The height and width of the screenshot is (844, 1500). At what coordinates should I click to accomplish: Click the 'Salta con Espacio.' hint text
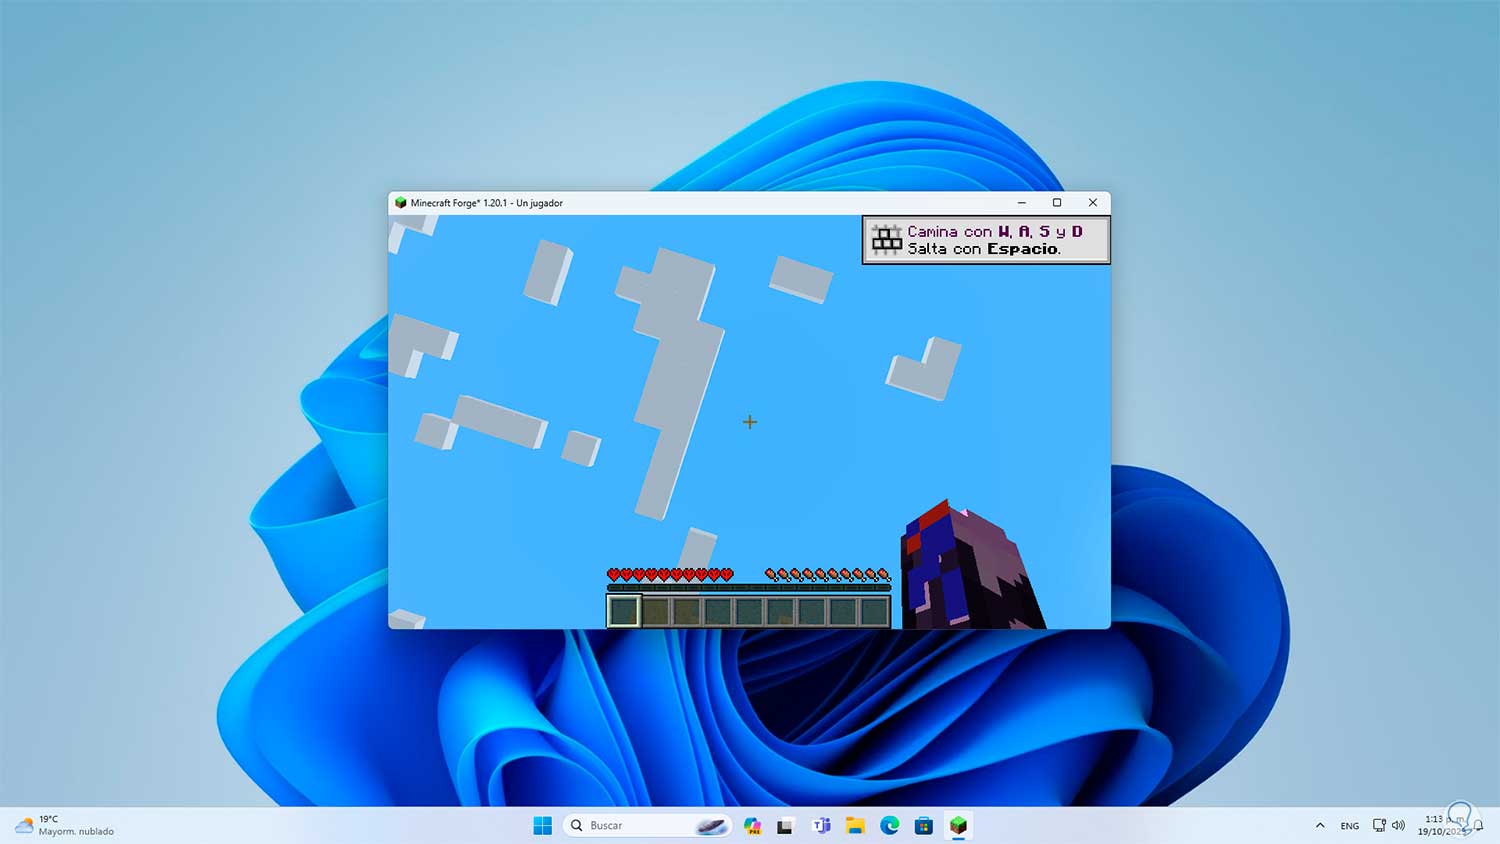pyautogui.click(x=984, y=249)
